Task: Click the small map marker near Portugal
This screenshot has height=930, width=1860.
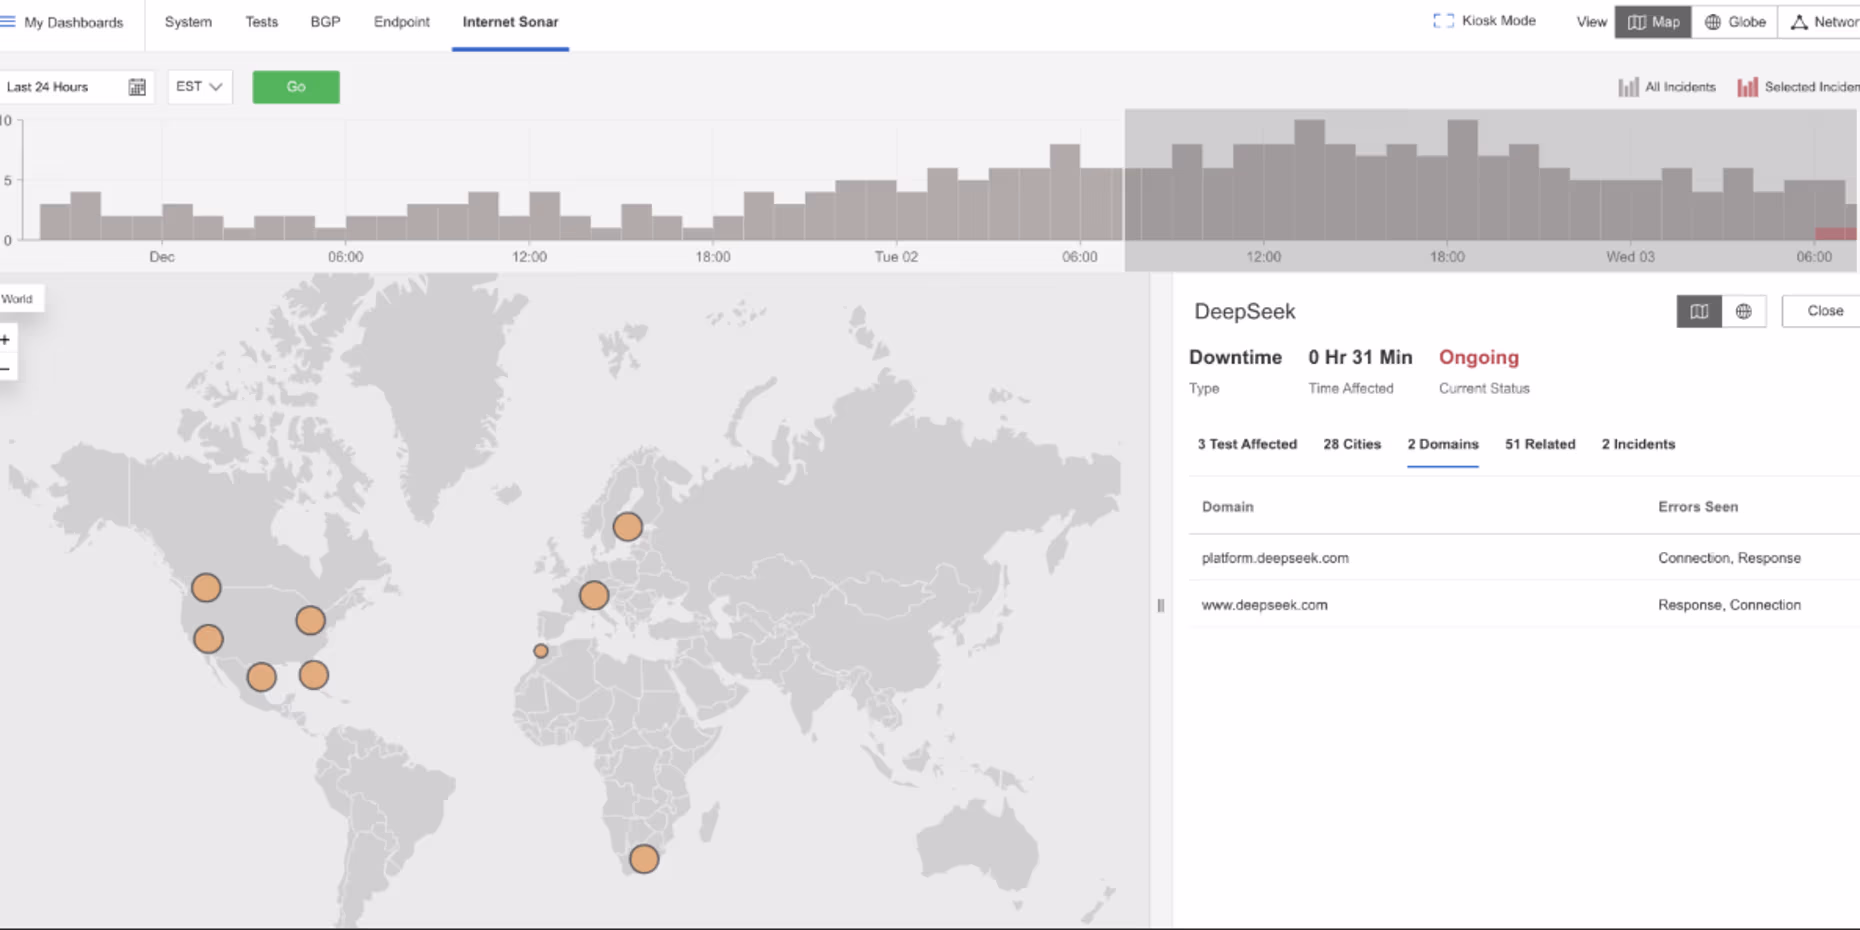Action: tap(541, 651)
